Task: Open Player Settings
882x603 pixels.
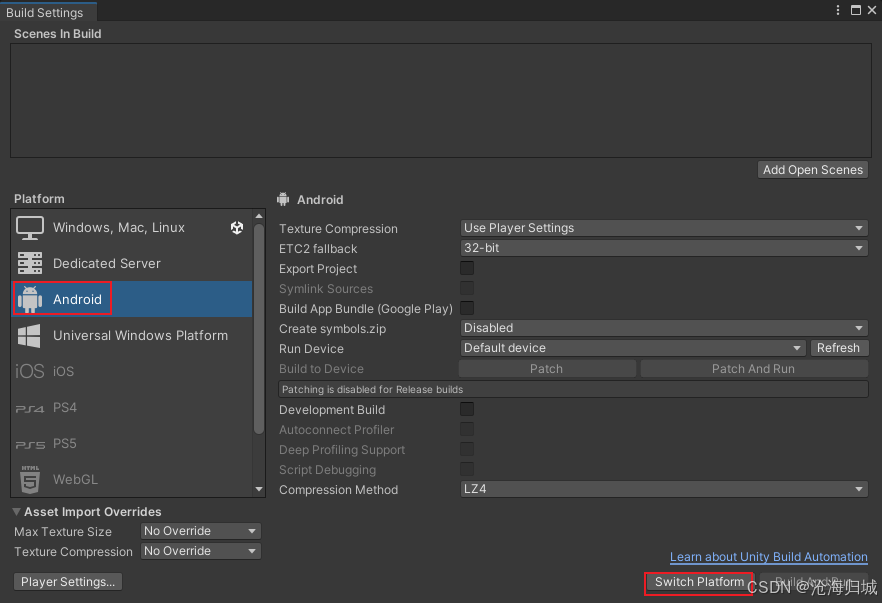Action: (x=68, y=582)
